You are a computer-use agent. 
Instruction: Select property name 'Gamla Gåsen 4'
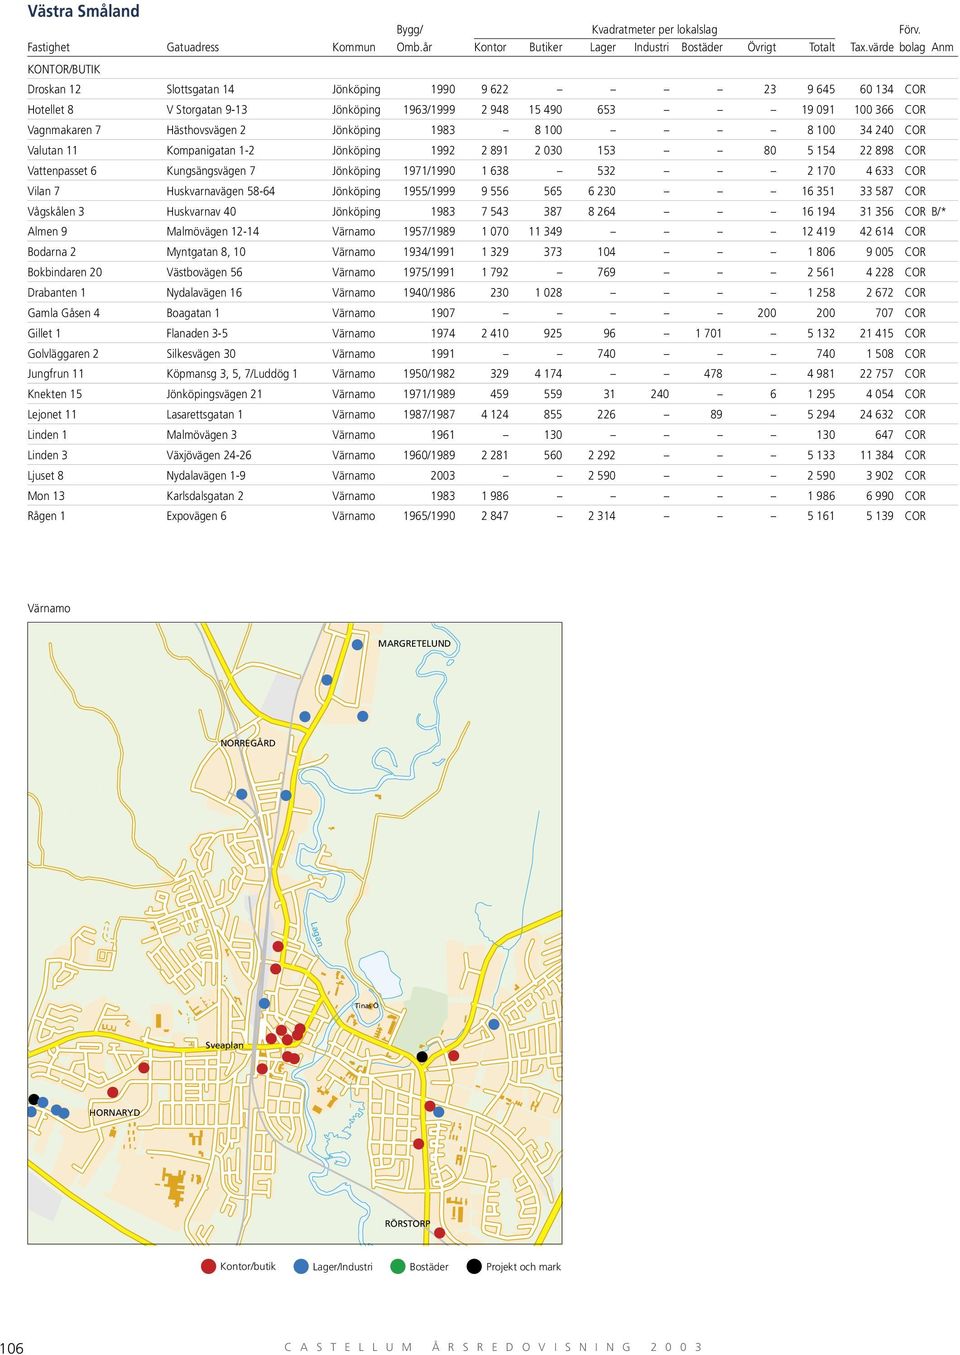(x=64, y=313)
